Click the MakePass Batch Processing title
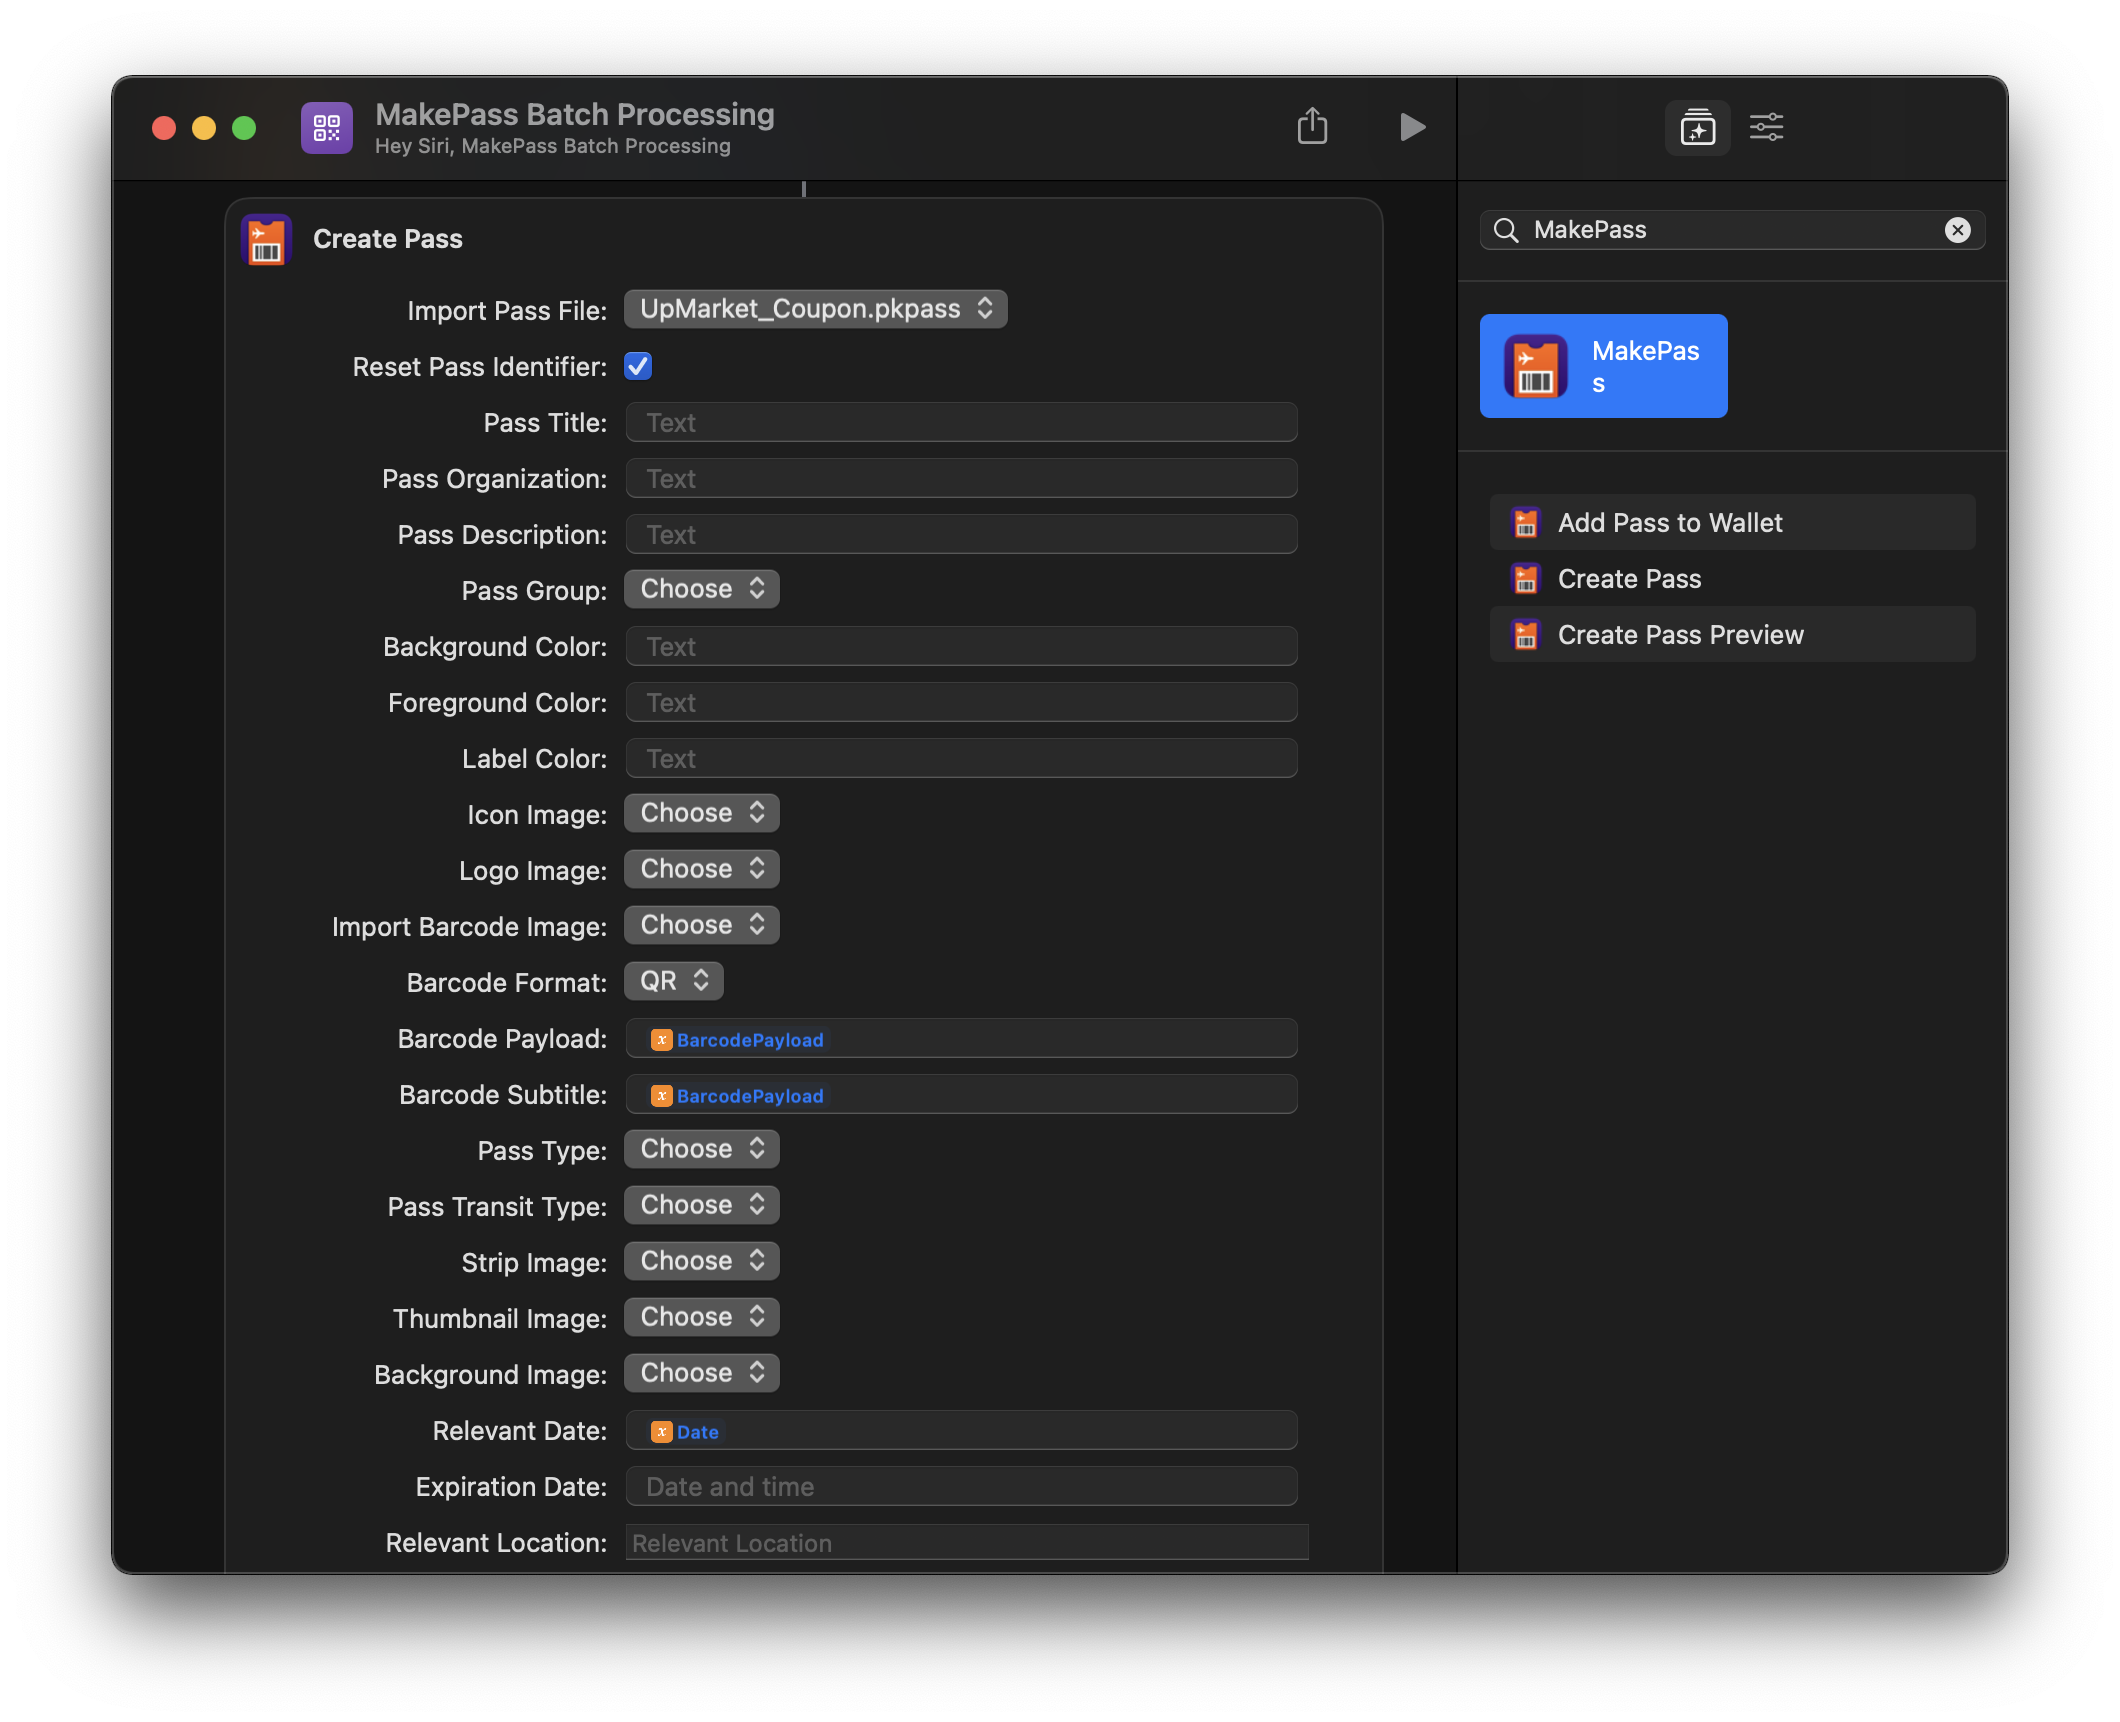The image size is (2120, 1722). point(575,114)
